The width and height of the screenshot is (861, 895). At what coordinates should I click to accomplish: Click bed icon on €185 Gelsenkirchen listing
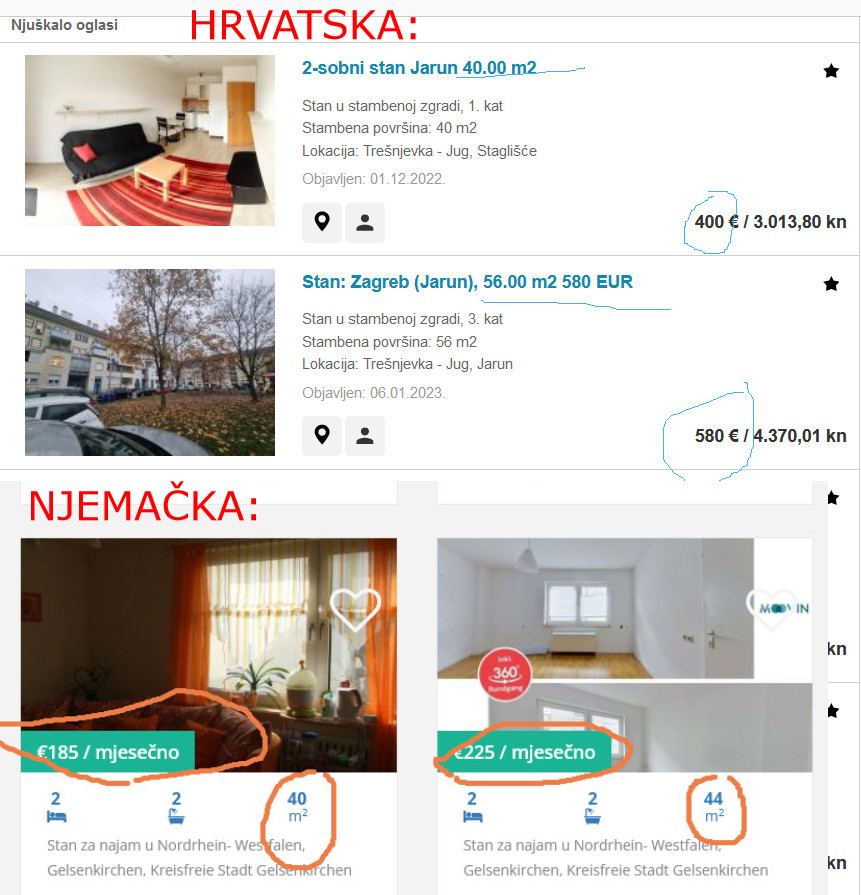click(x=57, y=817)
